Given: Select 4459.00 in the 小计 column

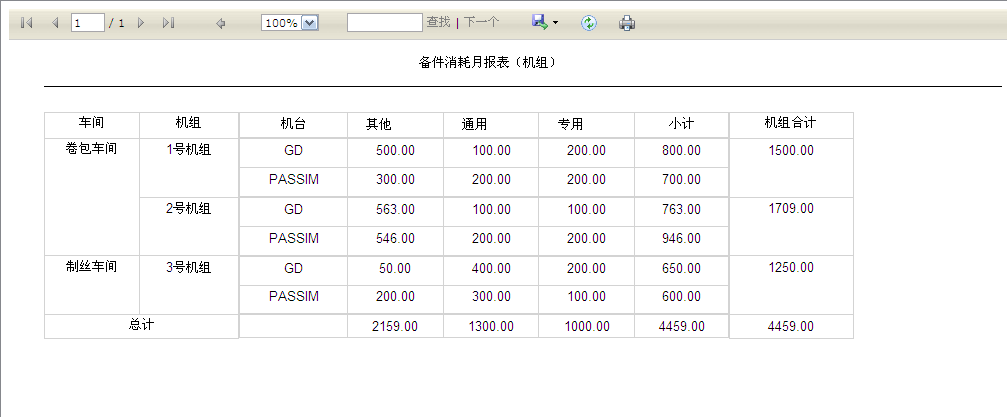Looking at the screenshot, I should 681,326.
